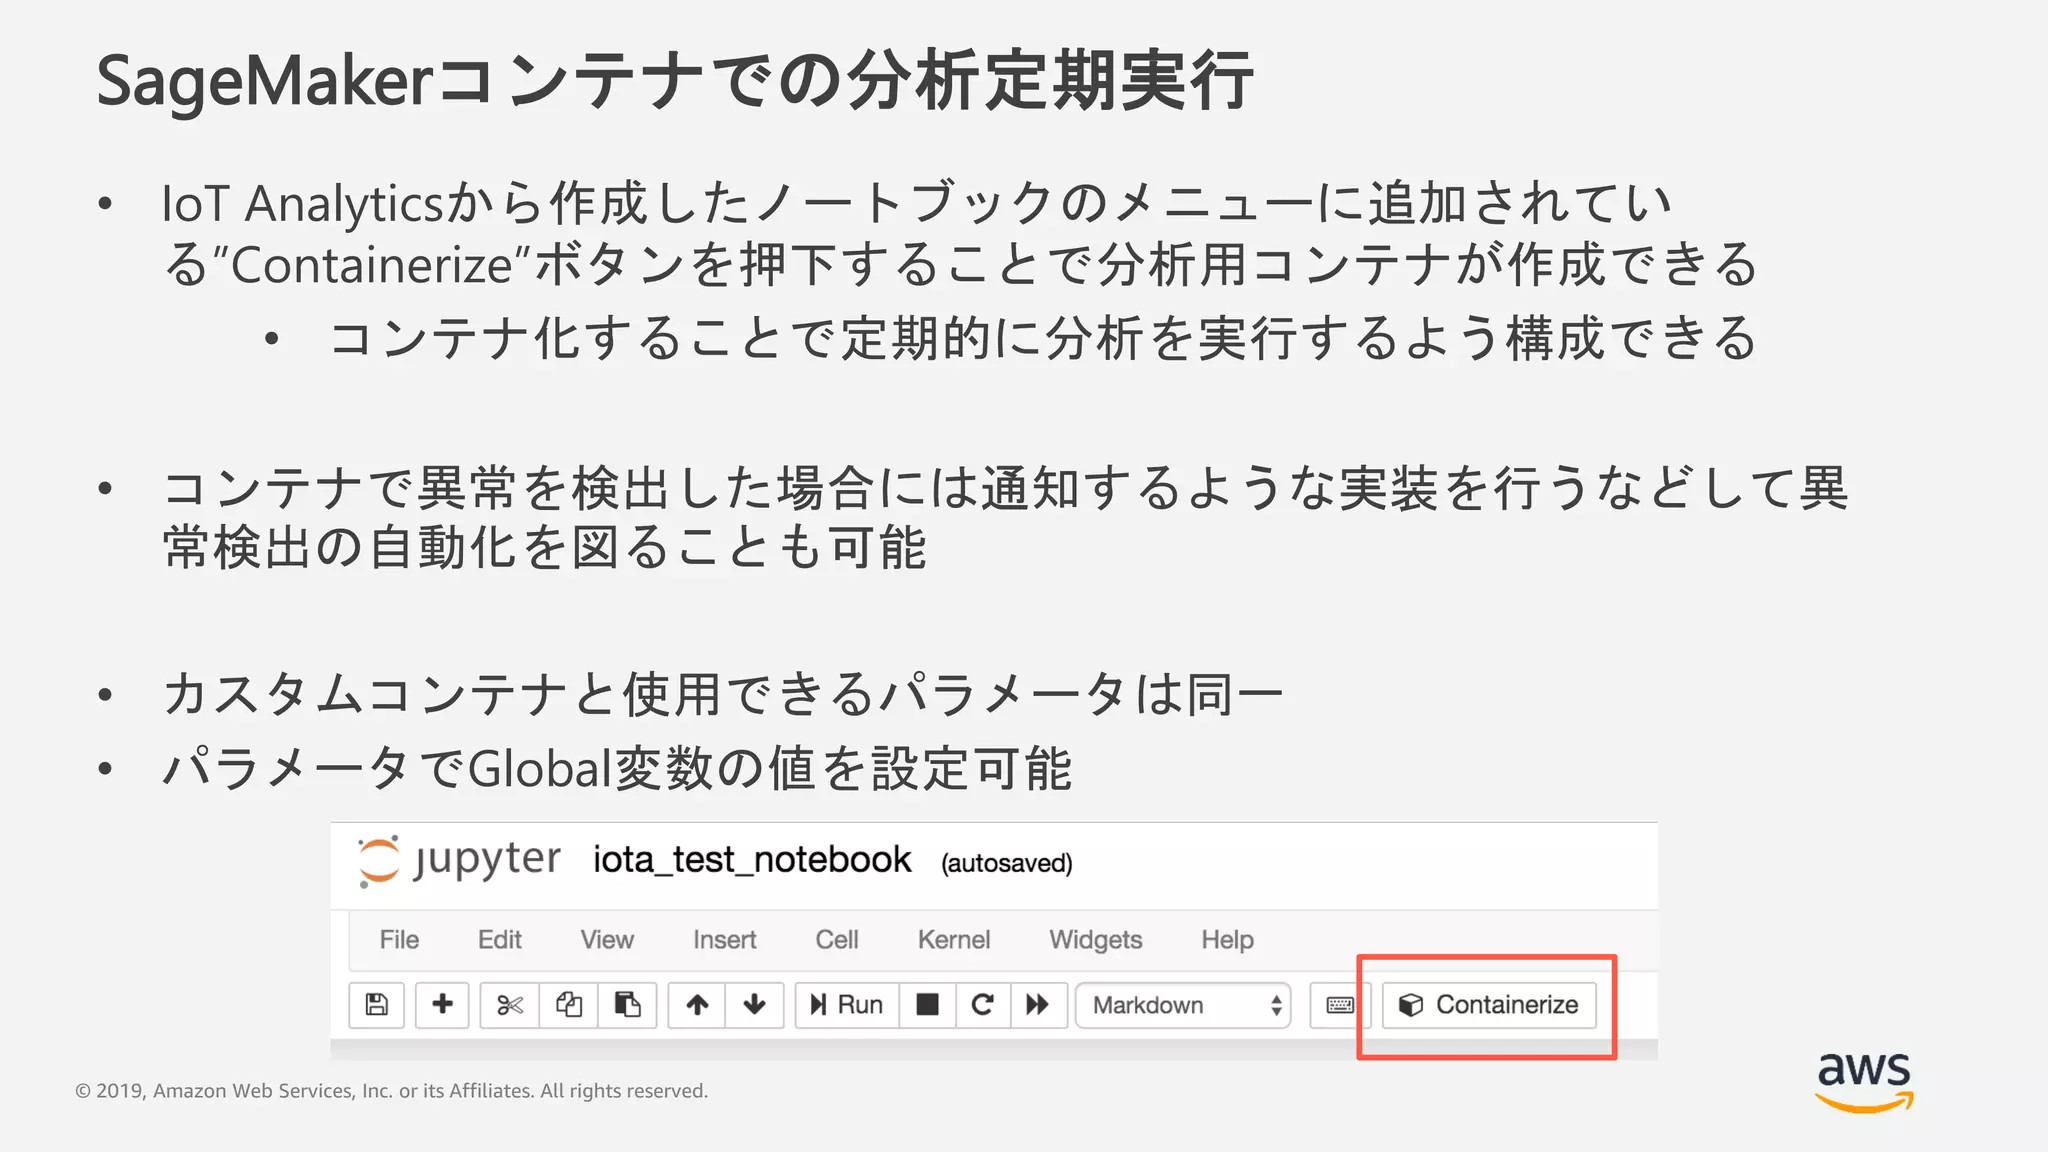
Task: Open the View menu
Action: pyautogui.click(x=607, y=940)
